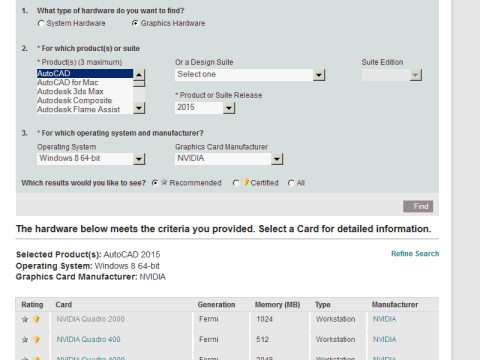This screenshot has width=480, height=360.
Task: Select the Graphics Hardware radio button
Action: click(x=135, y=23)
